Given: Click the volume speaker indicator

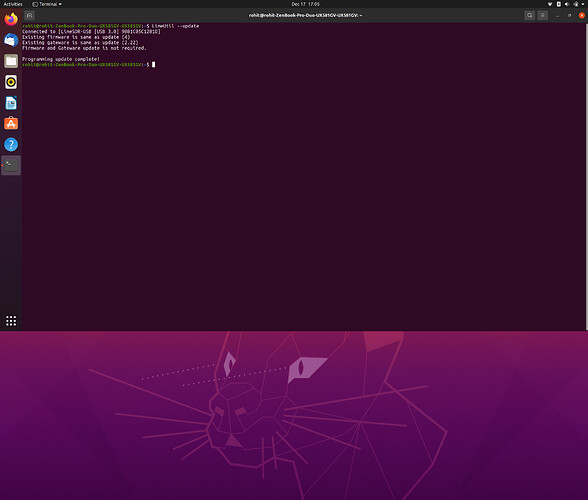Looking at the screenshot, I should pyautogui.click(x=567, y=4).
